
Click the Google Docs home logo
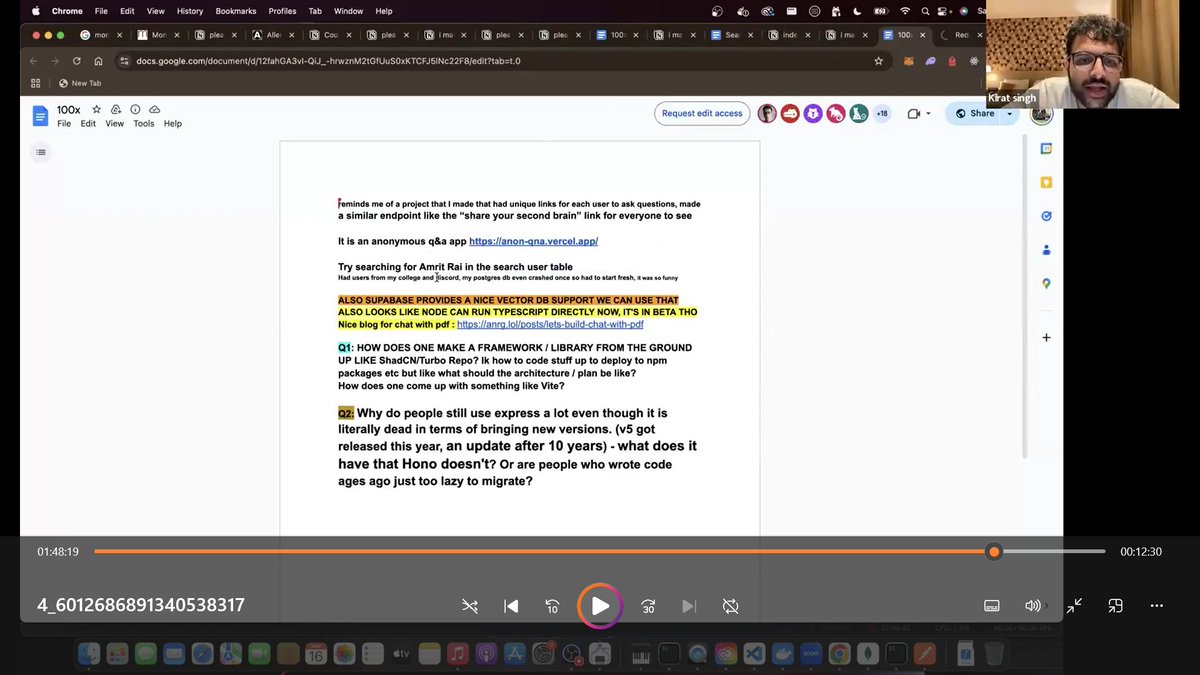click(40, 116)
